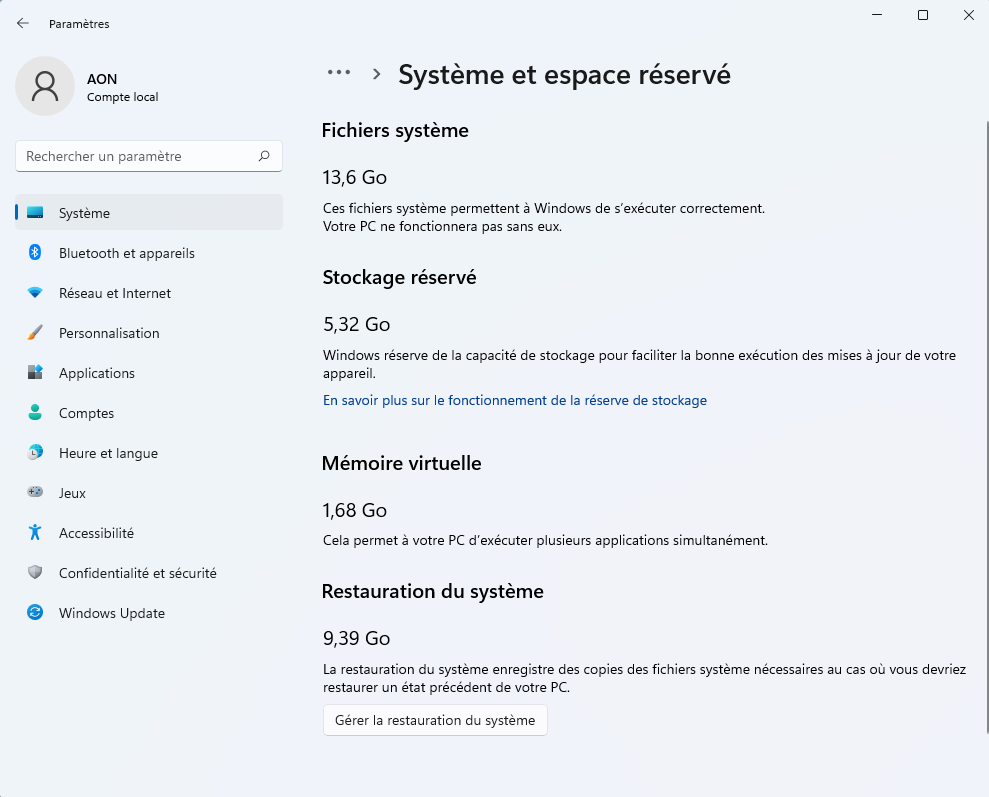Click the Jeux controller icon

35,493
